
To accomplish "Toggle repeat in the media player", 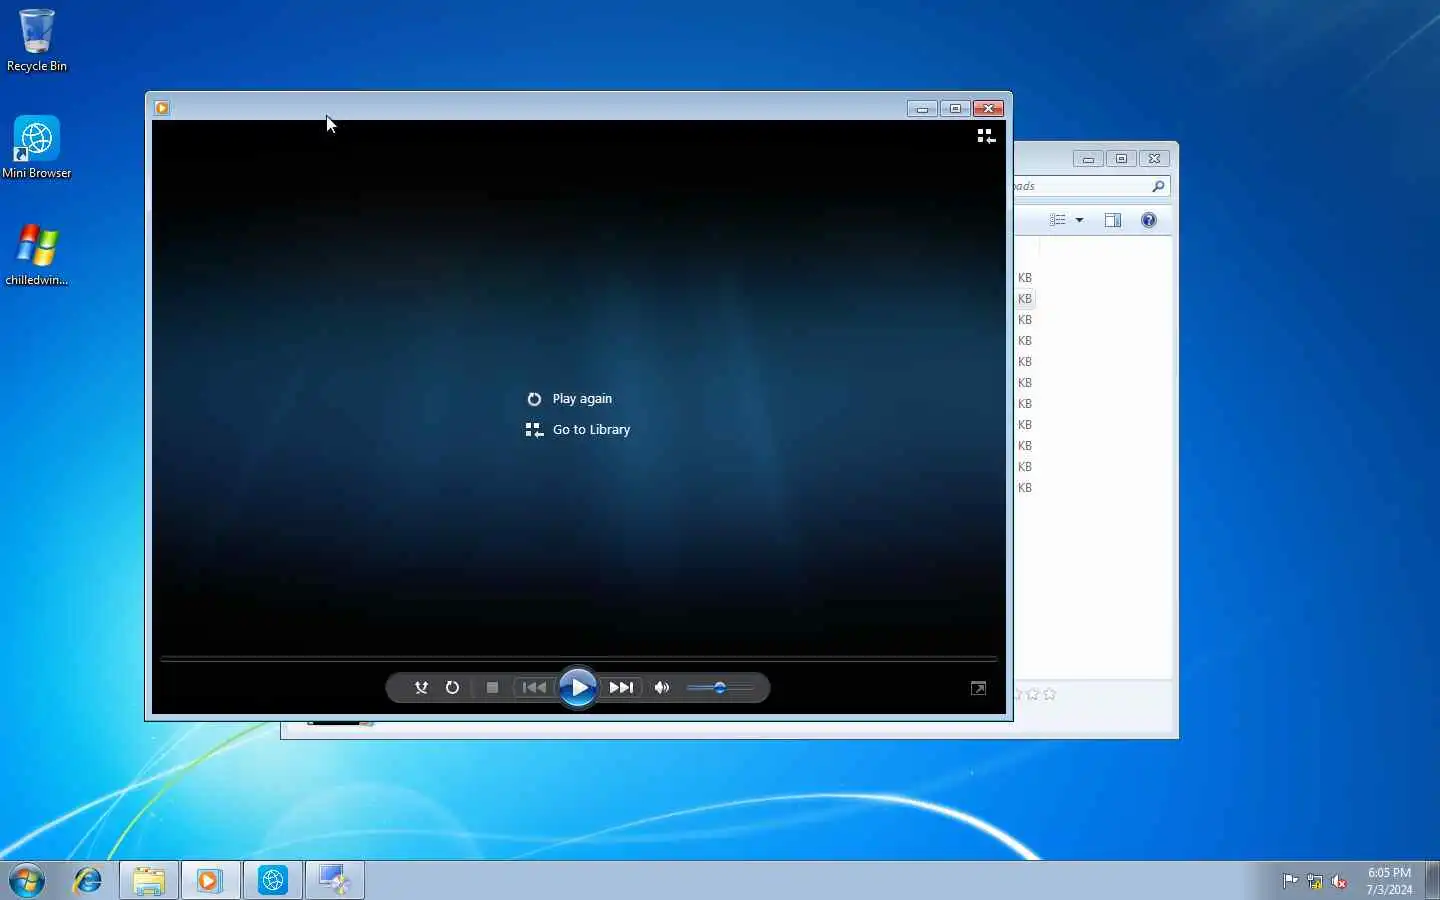I will click(452, 688).
